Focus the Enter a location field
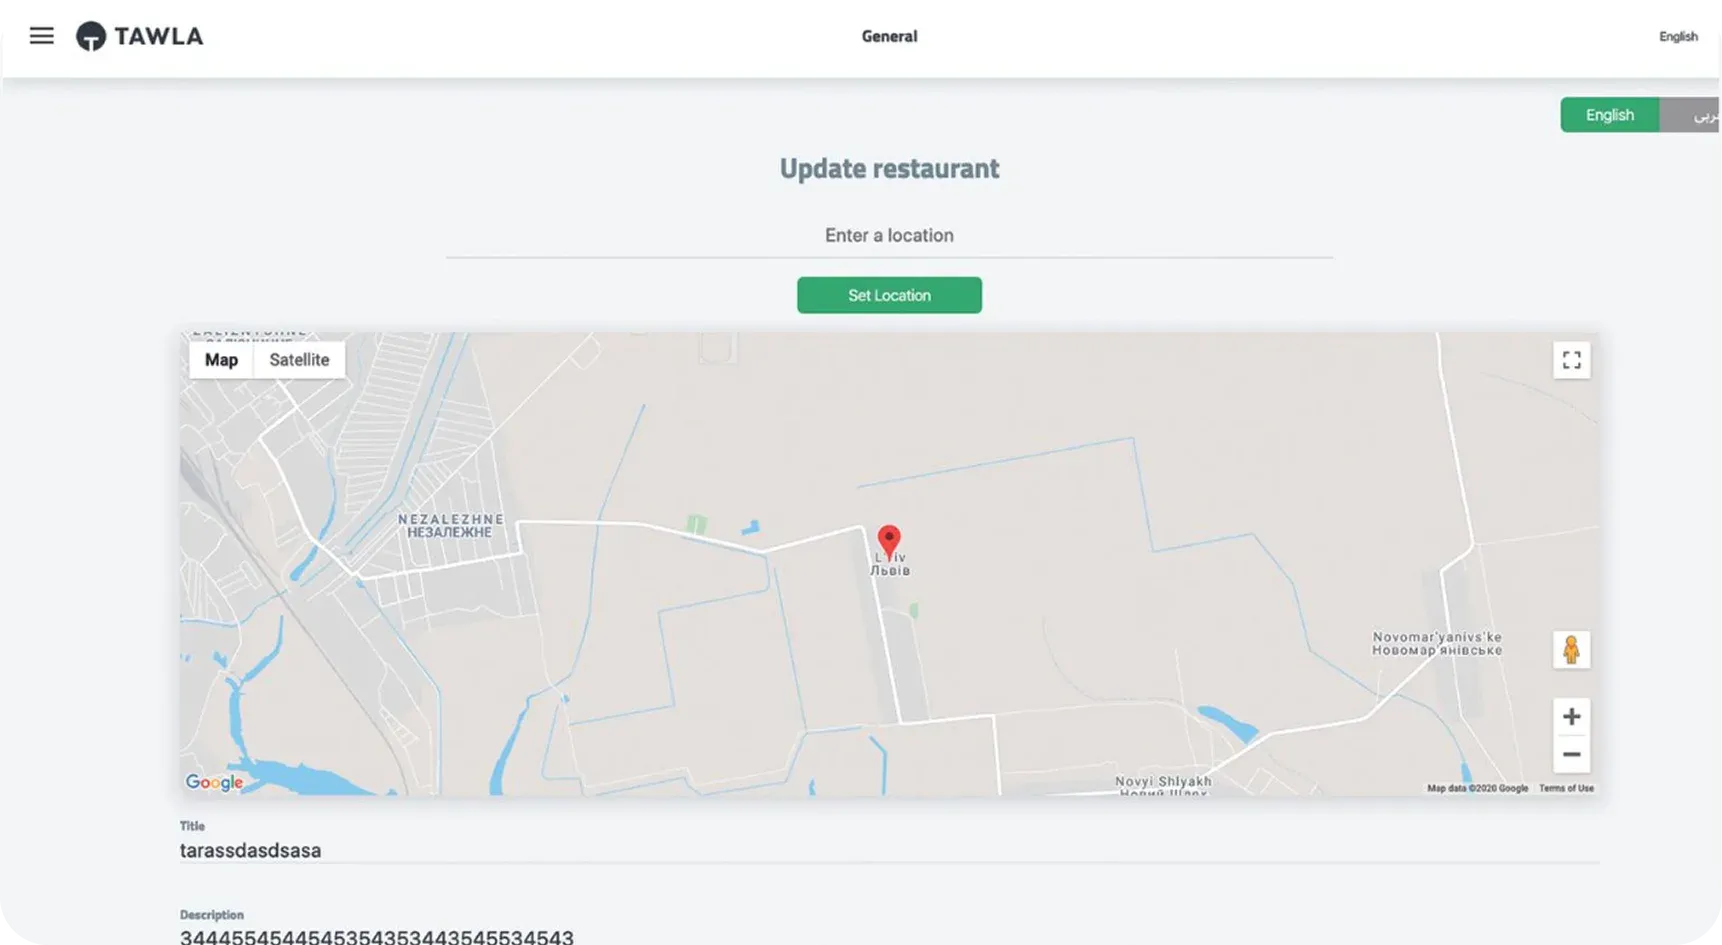This screenshot has width=1722, height=945. point(889,236)
